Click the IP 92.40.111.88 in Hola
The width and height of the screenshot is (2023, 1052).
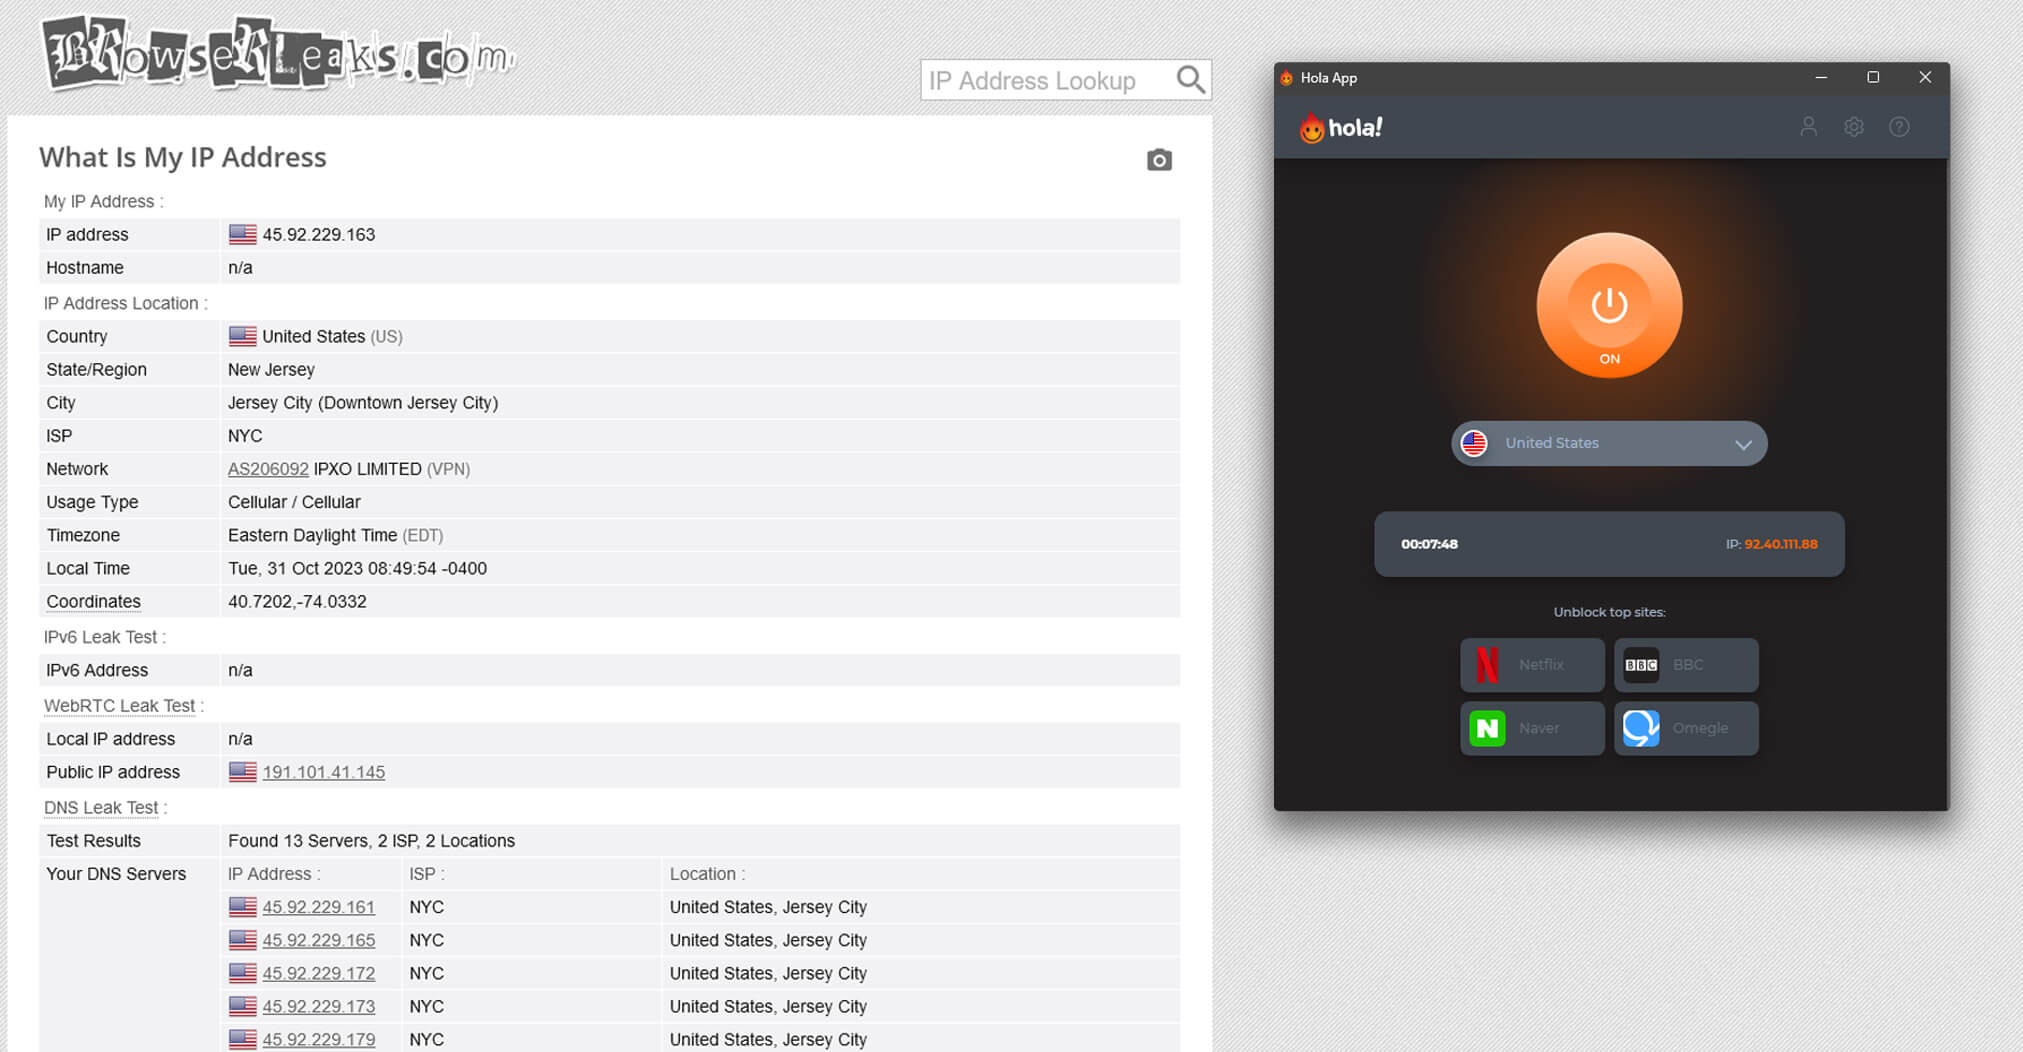[x=1781, y=544]
